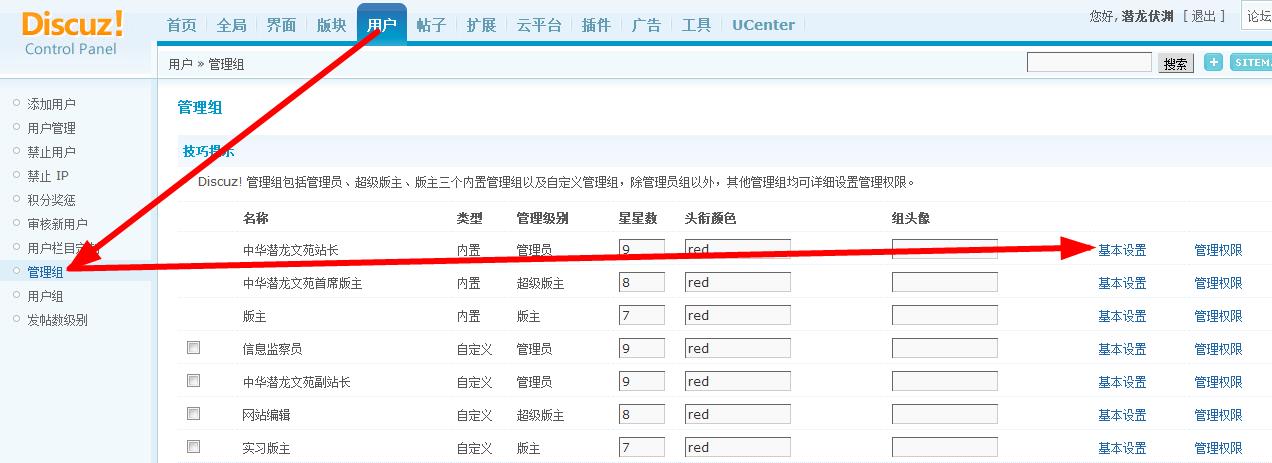Click title color field for 网站编辑
Viewport: 1272px width, 463px height.
pos(738,414)
